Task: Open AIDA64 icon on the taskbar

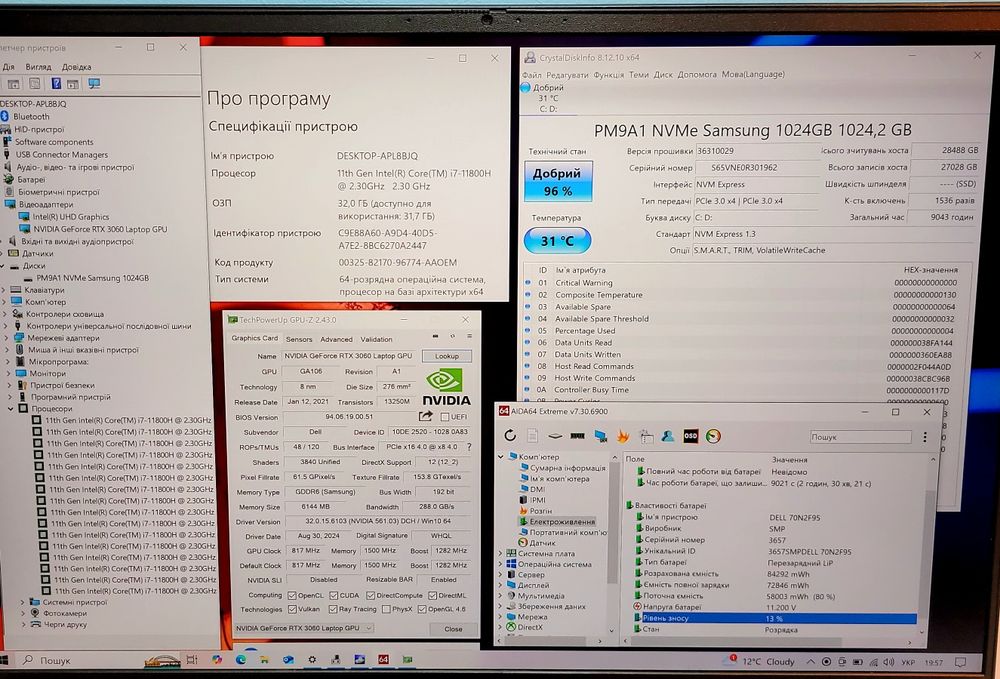Action: pyautogui.click(x=383, y=659)
